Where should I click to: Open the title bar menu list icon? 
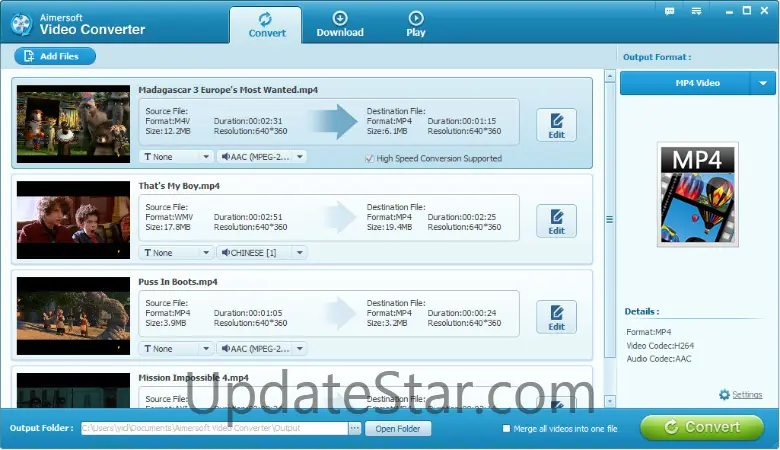coord(696,11)
